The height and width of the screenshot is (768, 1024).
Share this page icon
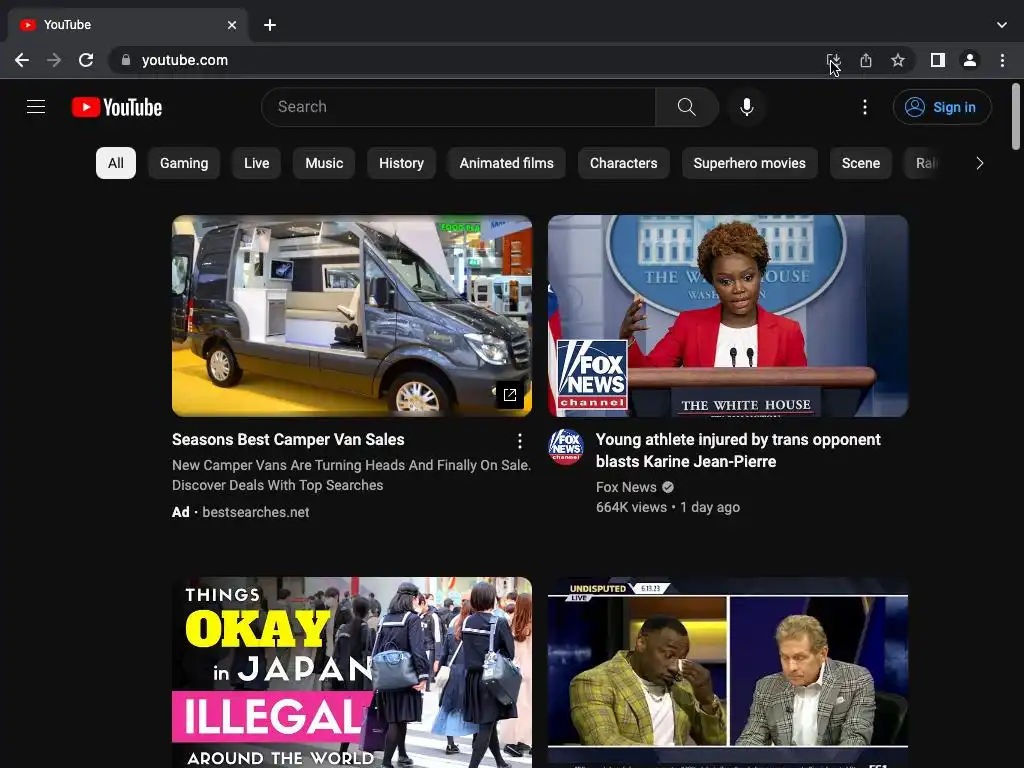[866, 60]
